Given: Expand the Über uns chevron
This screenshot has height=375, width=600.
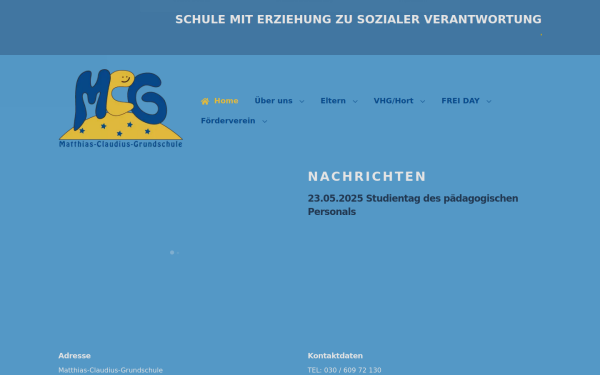Looking at the screenshot, I should click(302, 101).
